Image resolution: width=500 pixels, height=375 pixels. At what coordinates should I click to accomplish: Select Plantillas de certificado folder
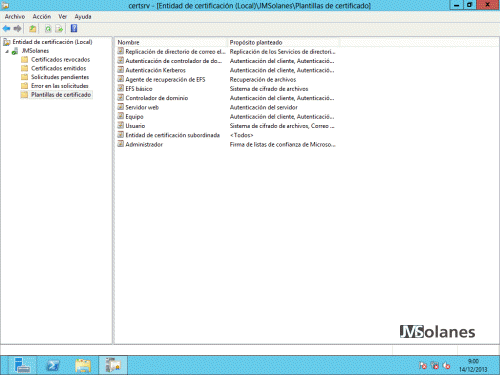pos(61,95)
